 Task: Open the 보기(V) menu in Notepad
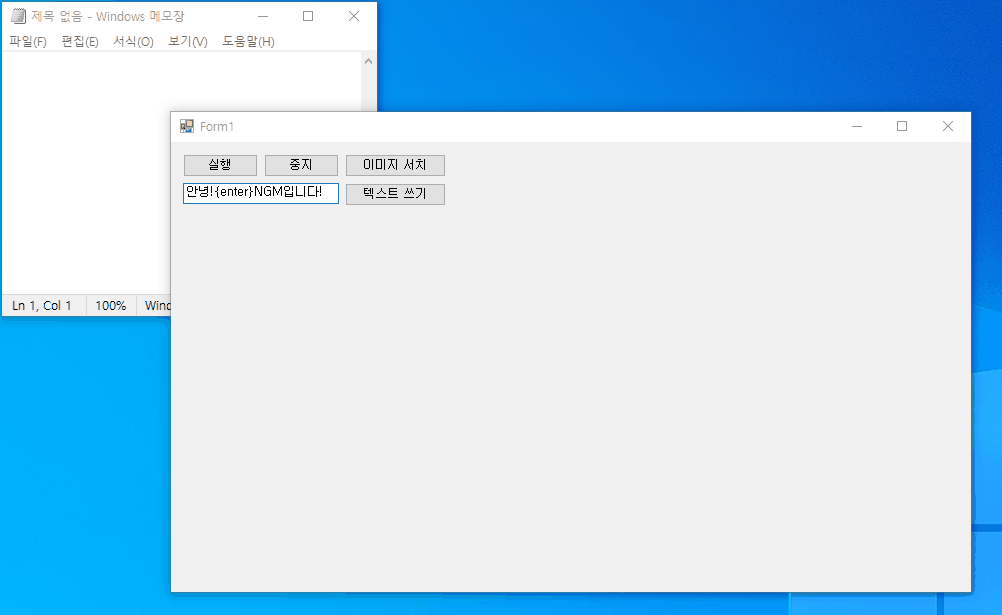188,42
